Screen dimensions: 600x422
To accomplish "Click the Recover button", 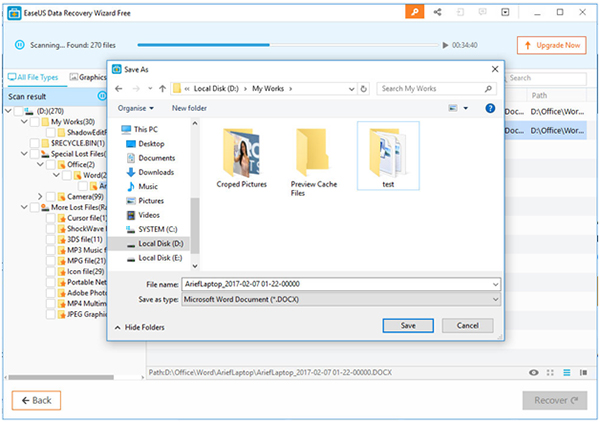I will 554,401.
